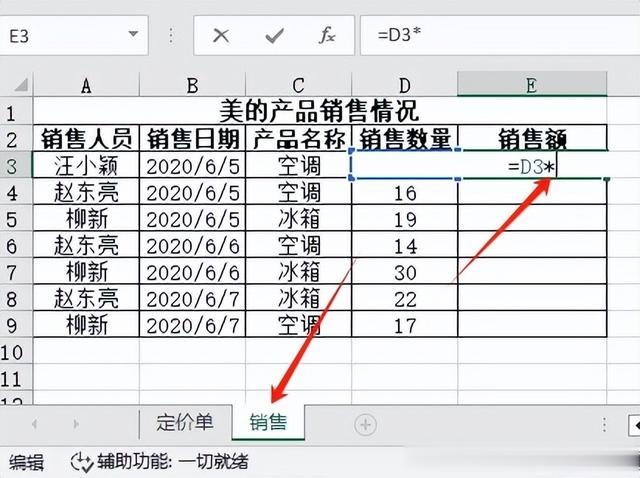This screenshot has width=640, height=478.
Task: Select row 7 header
Action: click(x=16, y=271)
